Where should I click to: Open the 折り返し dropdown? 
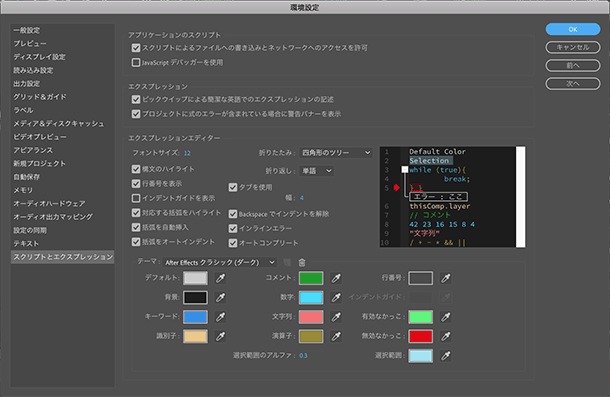tap(317, 170)
